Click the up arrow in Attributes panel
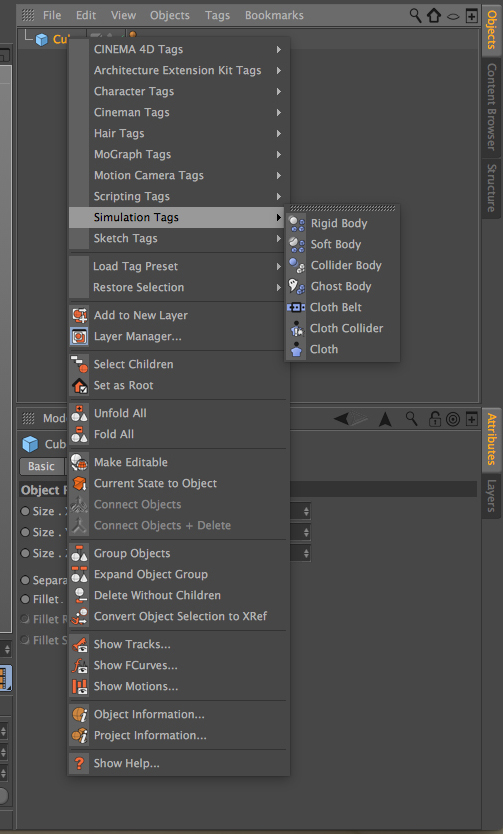503x834 pixels. [x=385, y=419]
